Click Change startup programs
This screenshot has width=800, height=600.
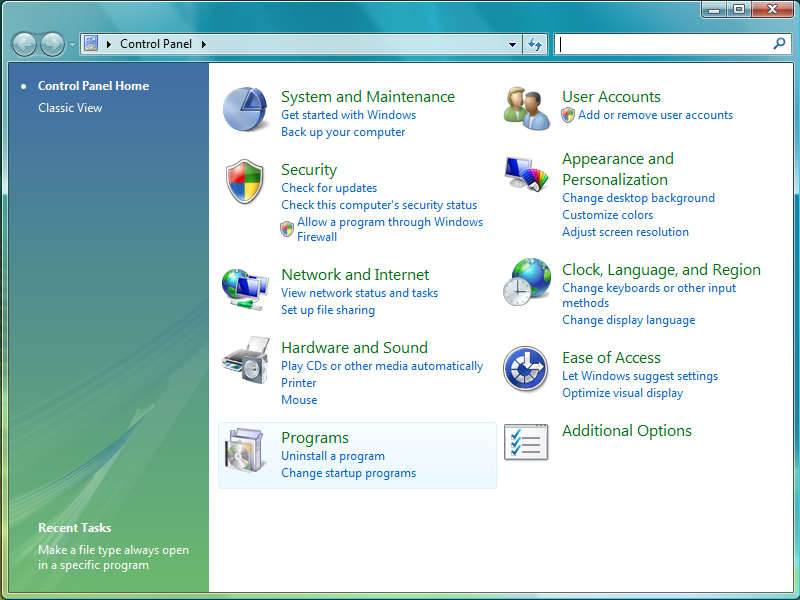[x=348, y=473]
